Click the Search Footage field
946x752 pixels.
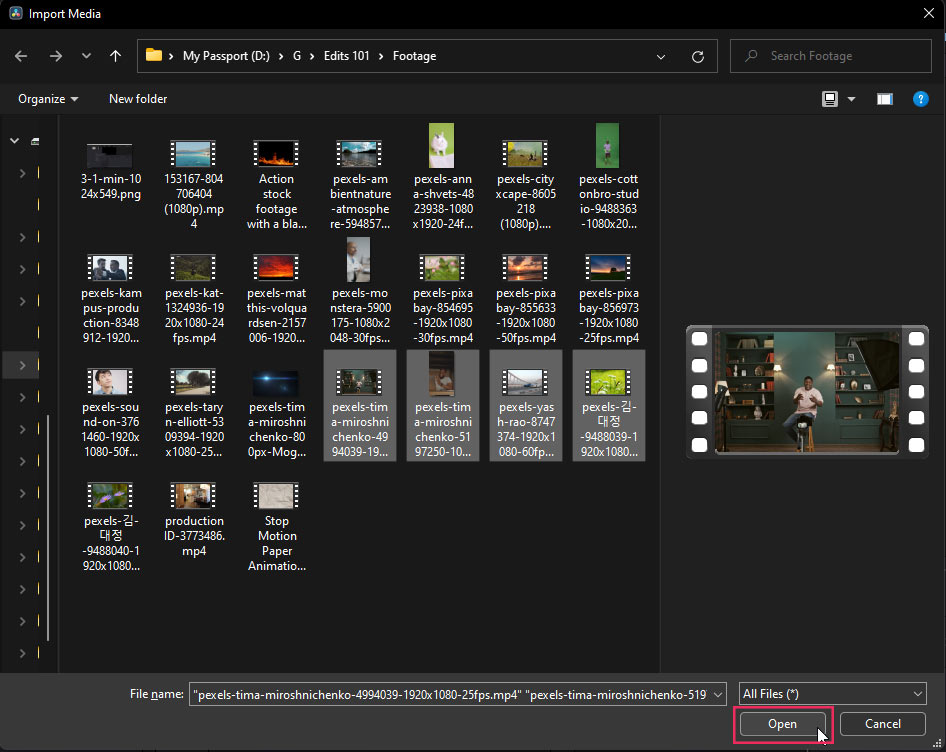(840, 56)
